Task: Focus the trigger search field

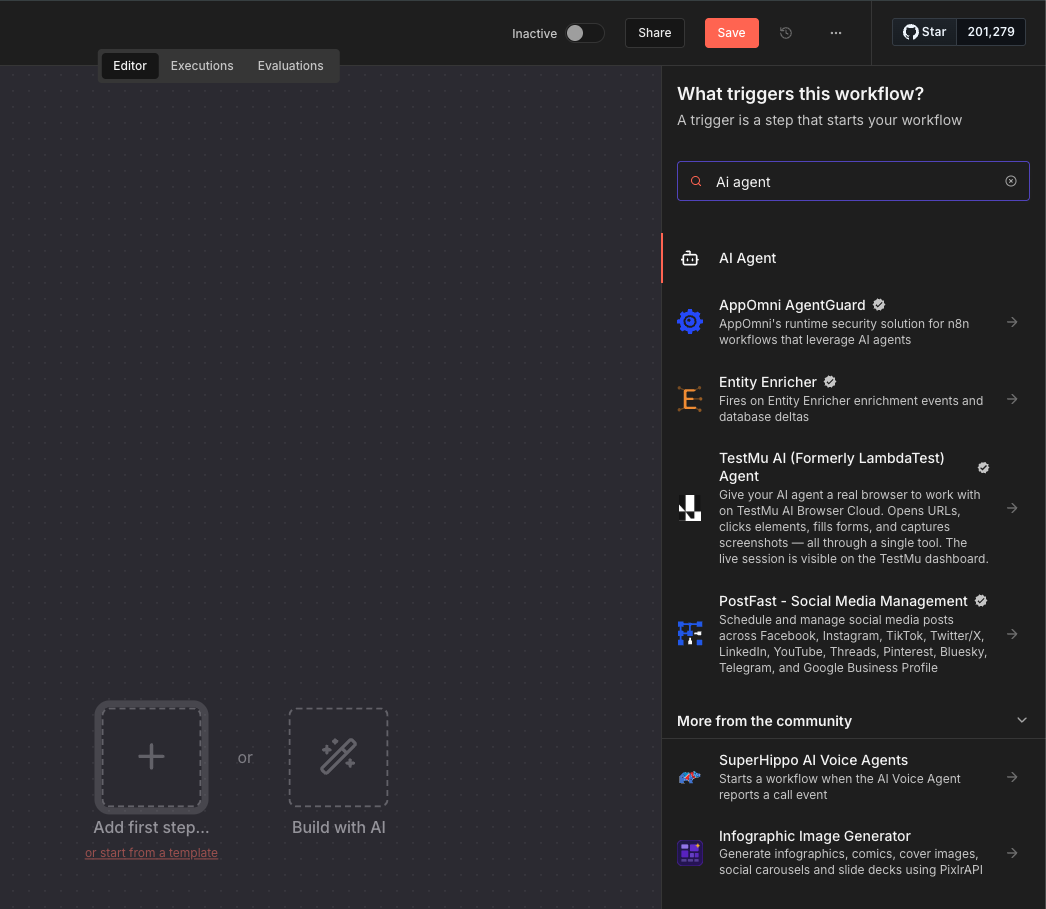Action: [x=853, y=181]
